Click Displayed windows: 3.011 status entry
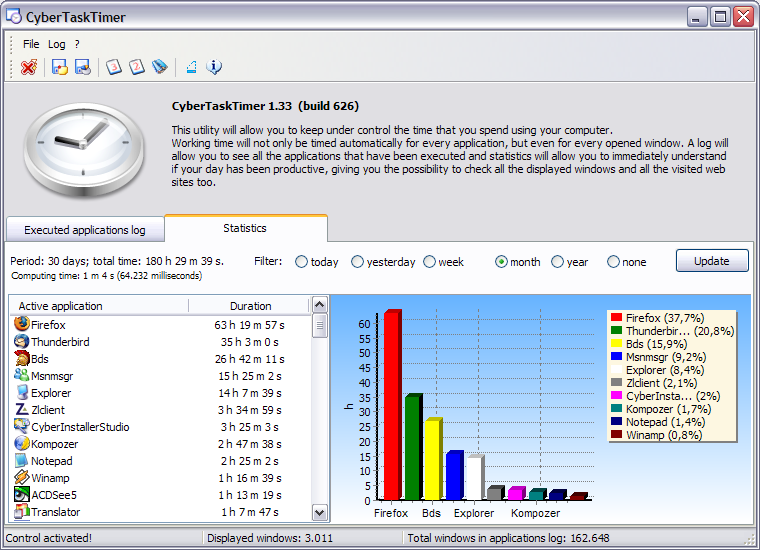 (270, 538)
